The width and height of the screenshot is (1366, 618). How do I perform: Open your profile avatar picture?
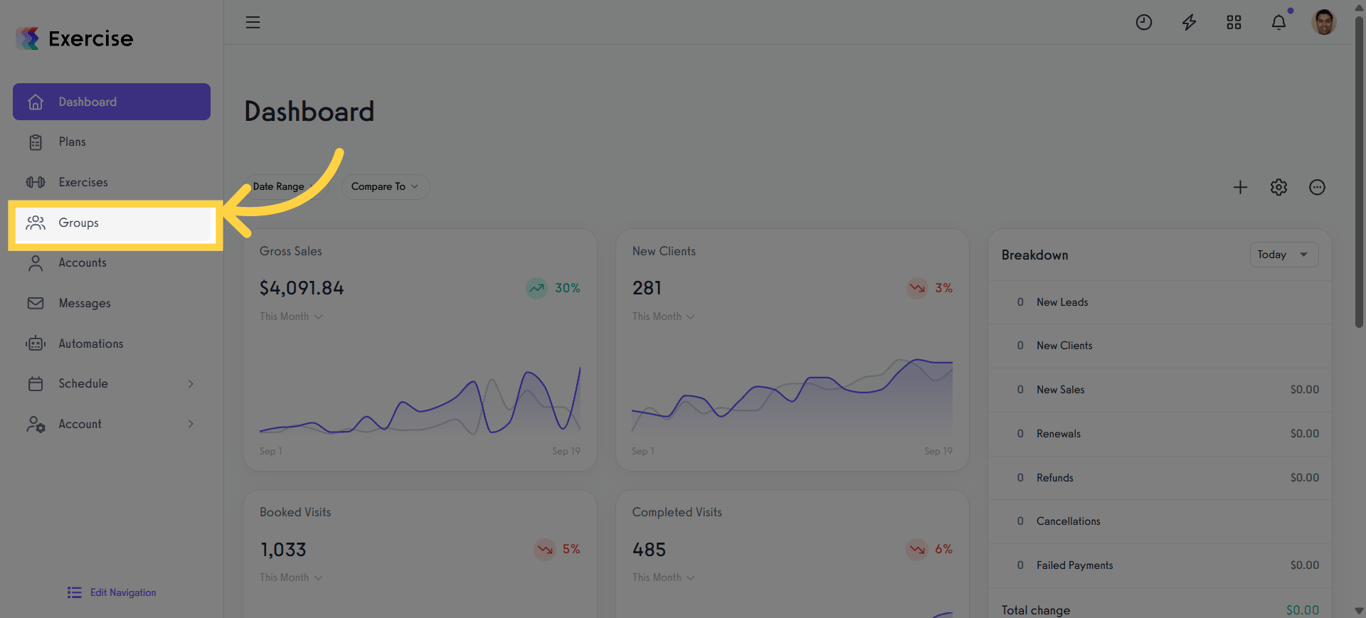pyautogui.click(x=1323, y=21)
